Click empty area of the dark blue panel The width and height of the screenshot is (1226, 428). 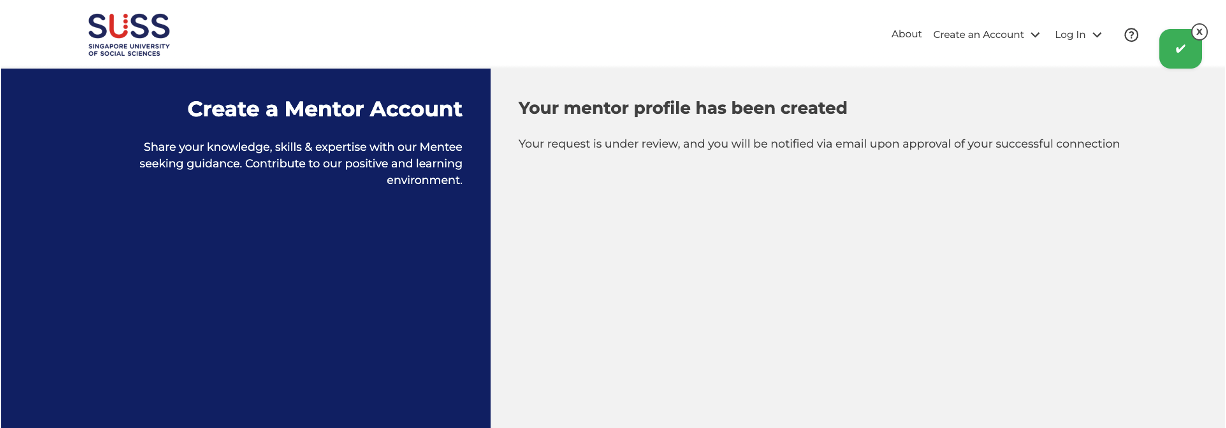pyautogui.click(x=245, y=310)
